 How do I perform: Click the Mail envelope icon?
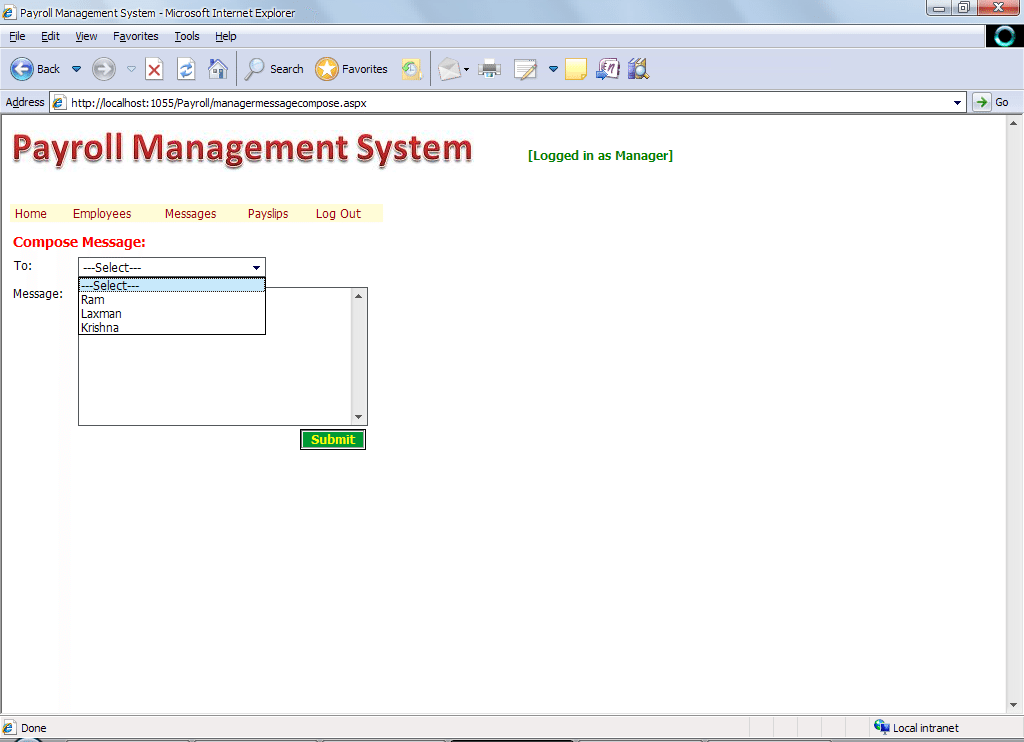449,69
